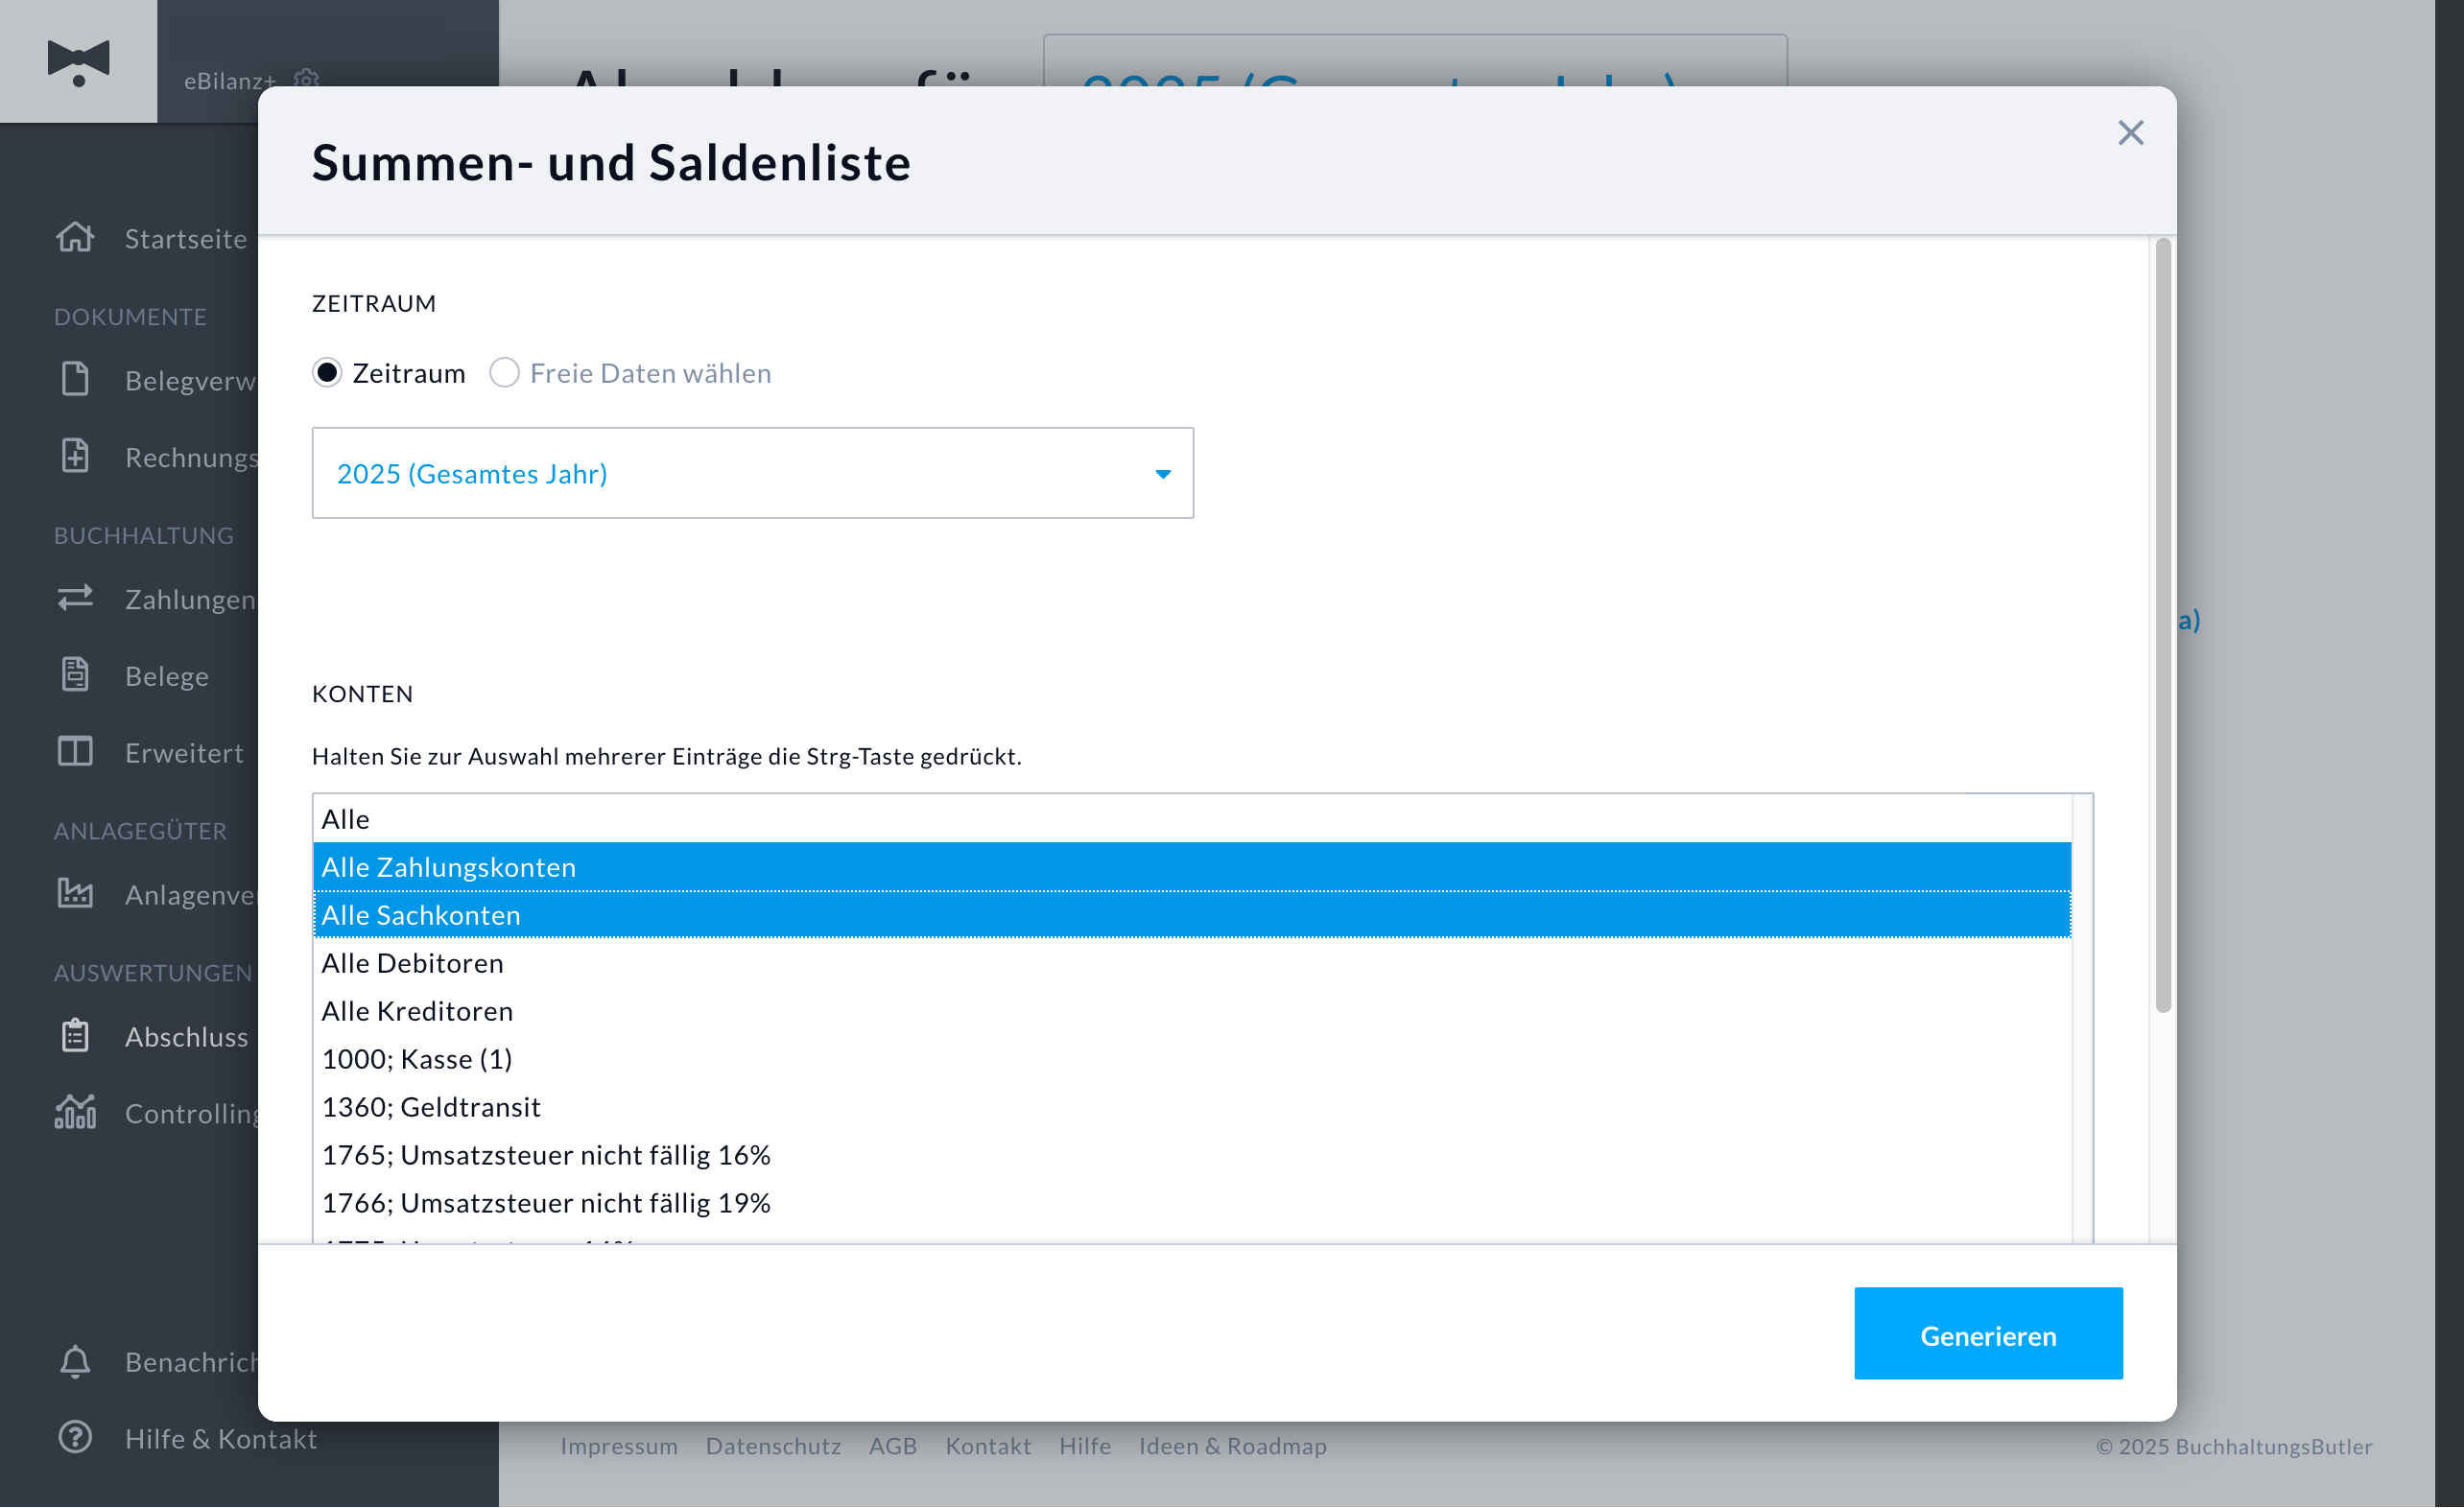The height and width of the screenshot is (1508, 2464).
Task: Click the bow tie logo icon
Action: 78,62
